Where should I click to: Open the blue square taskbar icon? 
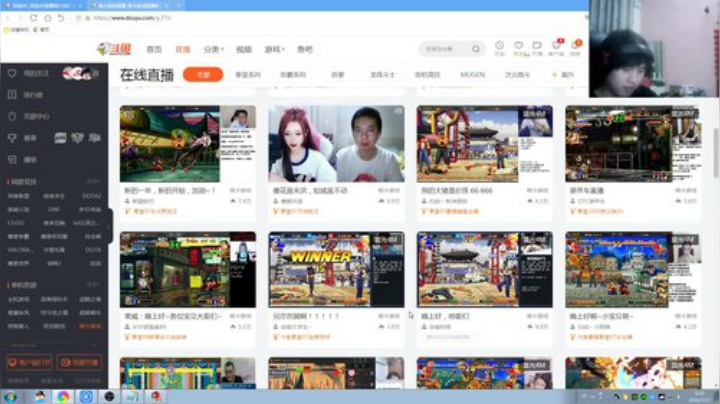(86, 397)
